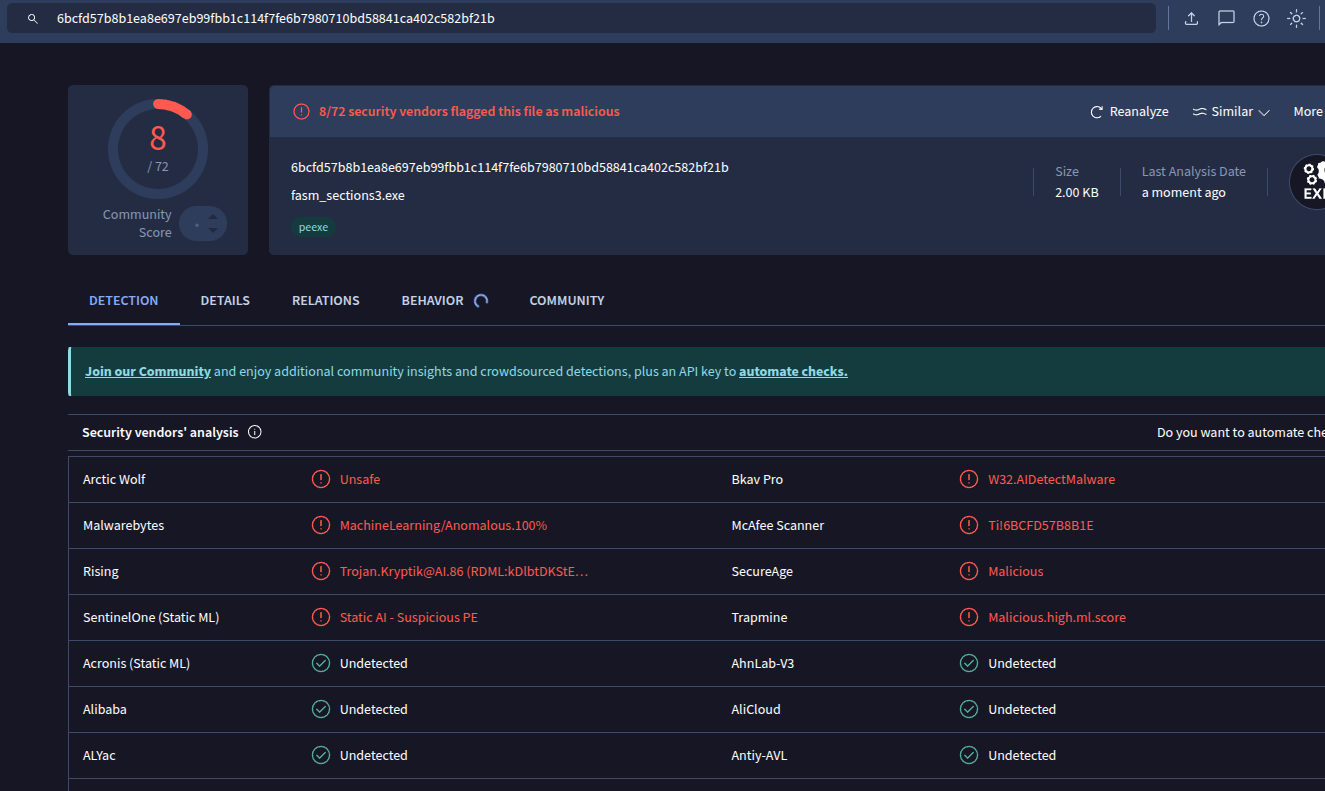Viewport: 1325px width, 791px height.
Task: Open the automate checks link
Action: point(793,371)
